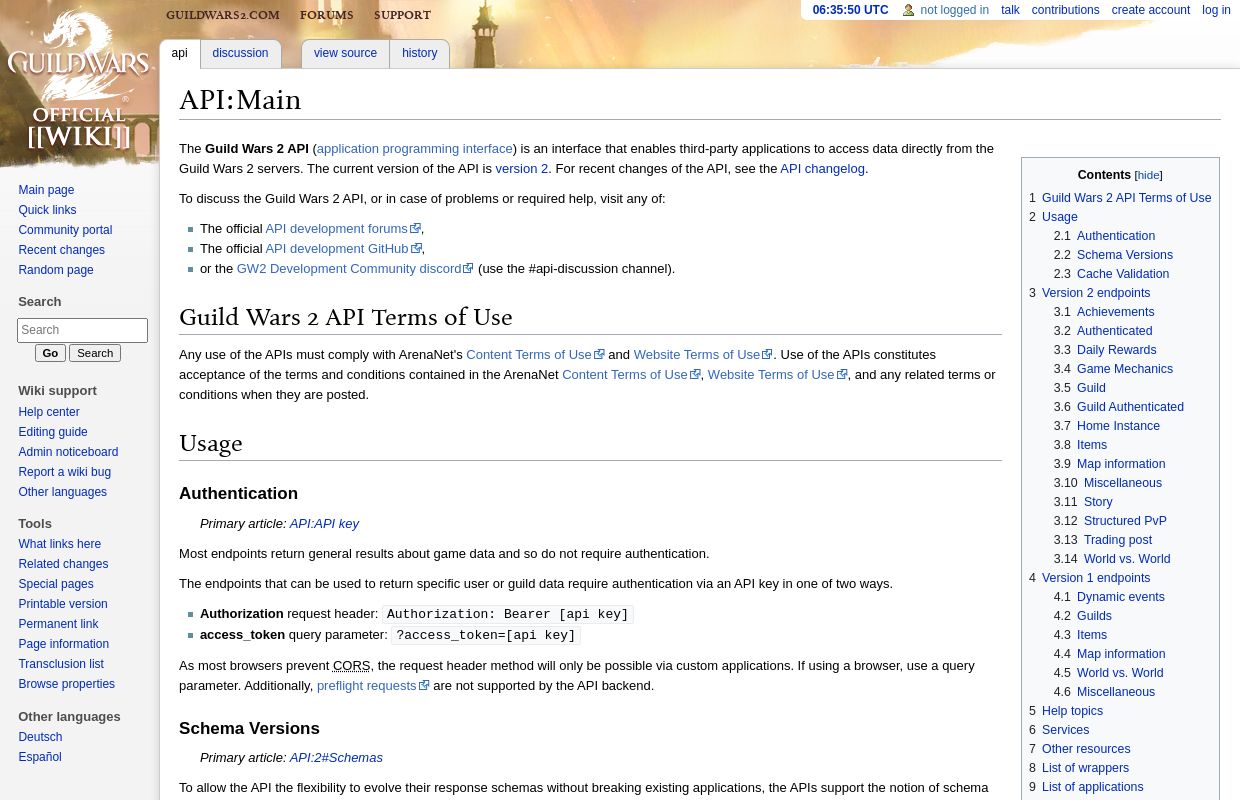The width and height of the screenshot is (1240, 800).
Task: Hide the Contents table with 'hide'
Action: click(1148, 175)
